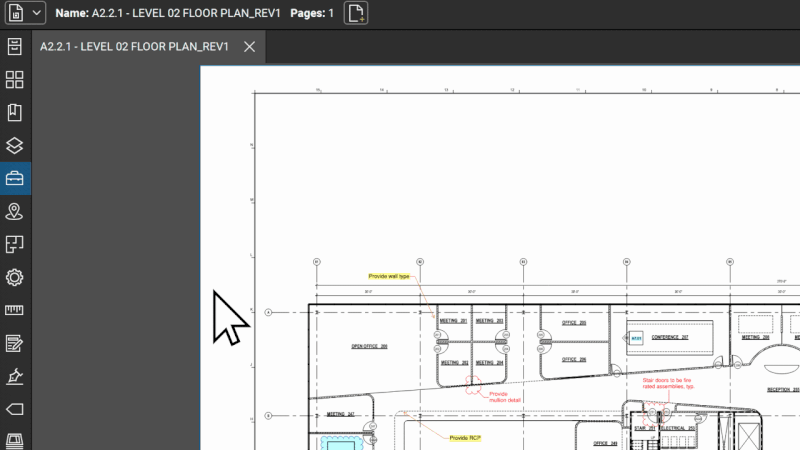Open the Places location pin panel
This screenshot has width=800, height=450.
(15, 212)
